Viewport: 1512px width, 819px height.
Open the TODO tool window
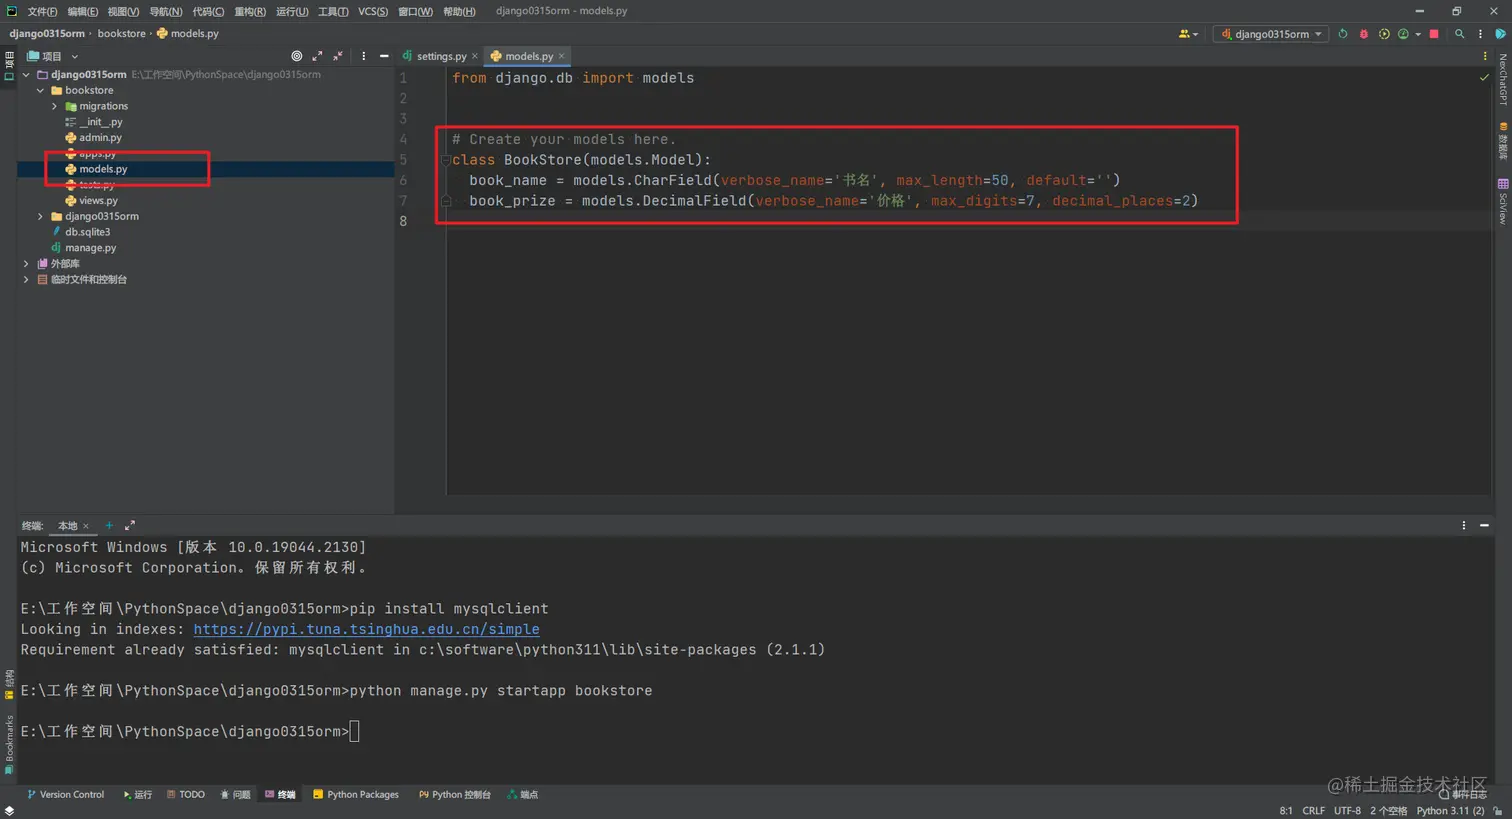[x=186, y=795]
